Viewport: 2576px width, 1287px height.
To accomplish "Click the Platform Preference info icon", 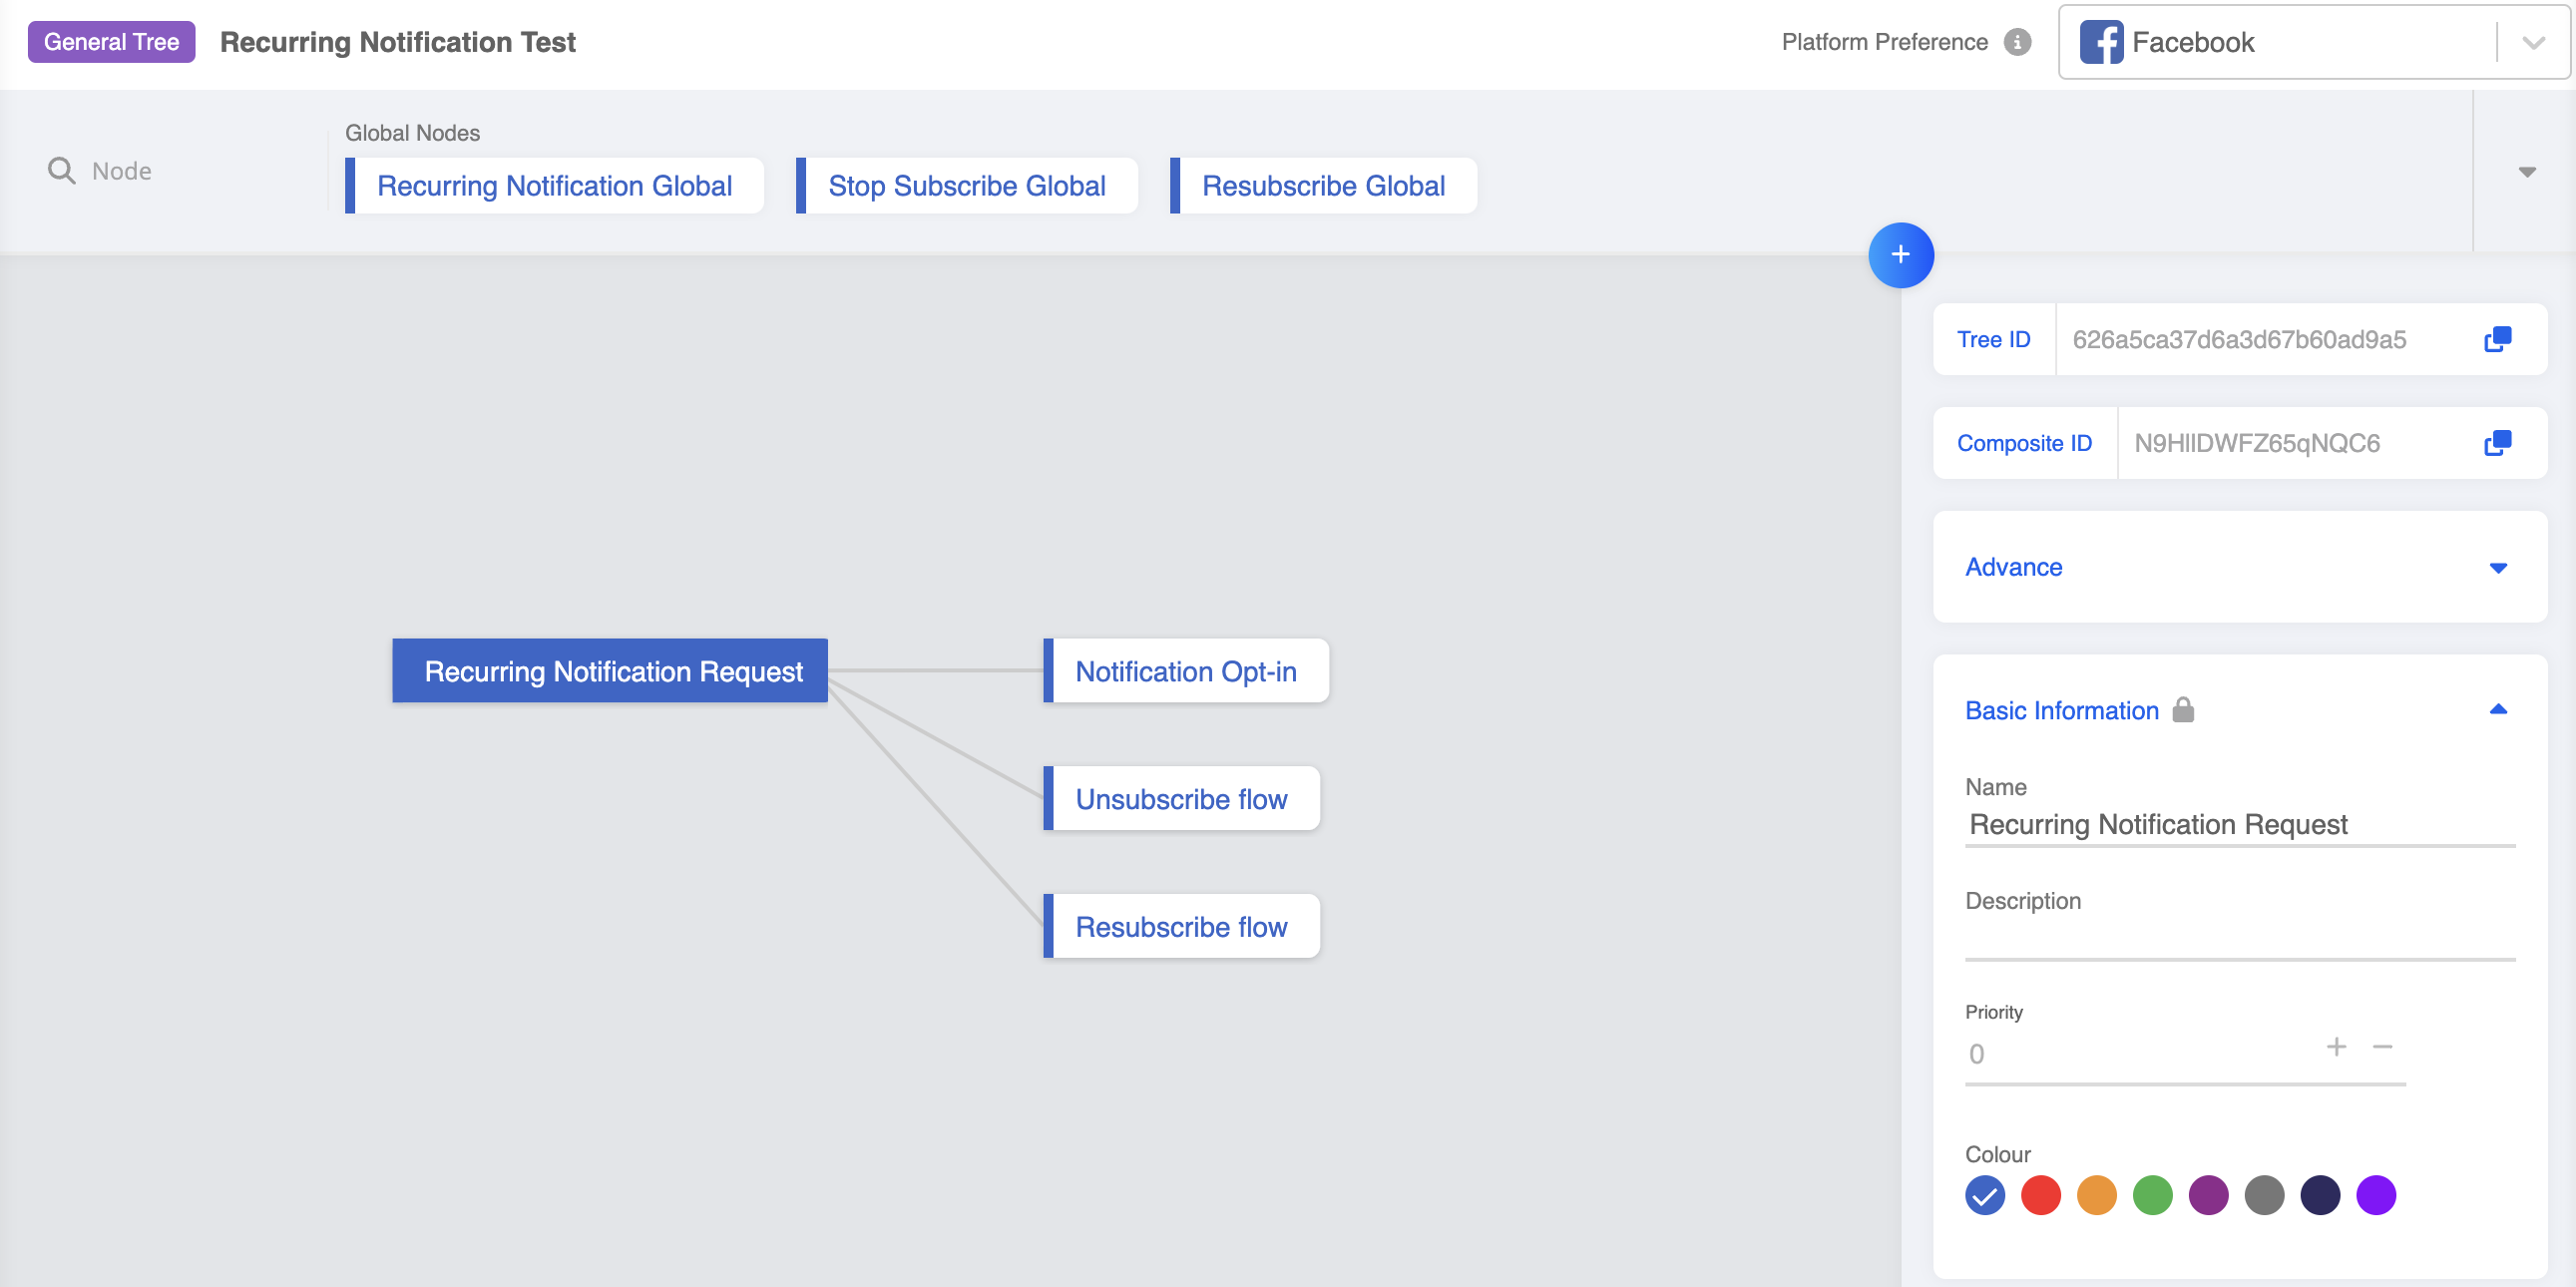I will tap(2017, 42).
